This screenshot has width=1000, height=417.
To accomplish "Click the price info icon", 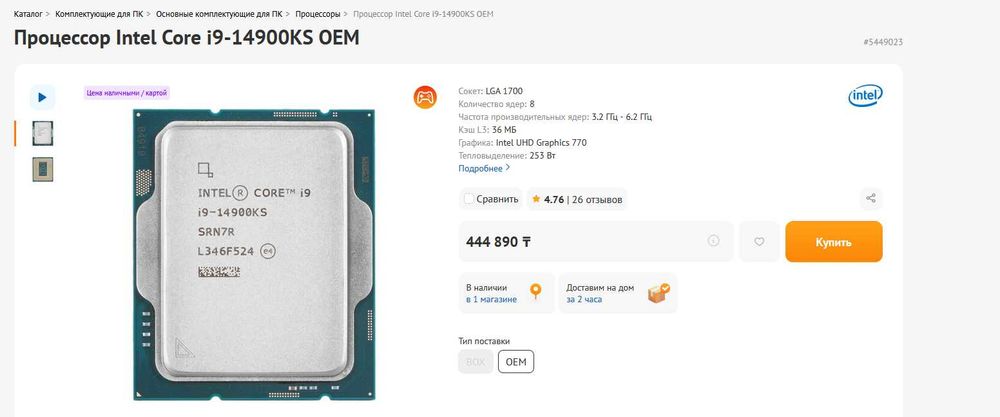I will [x=714, y=241].
